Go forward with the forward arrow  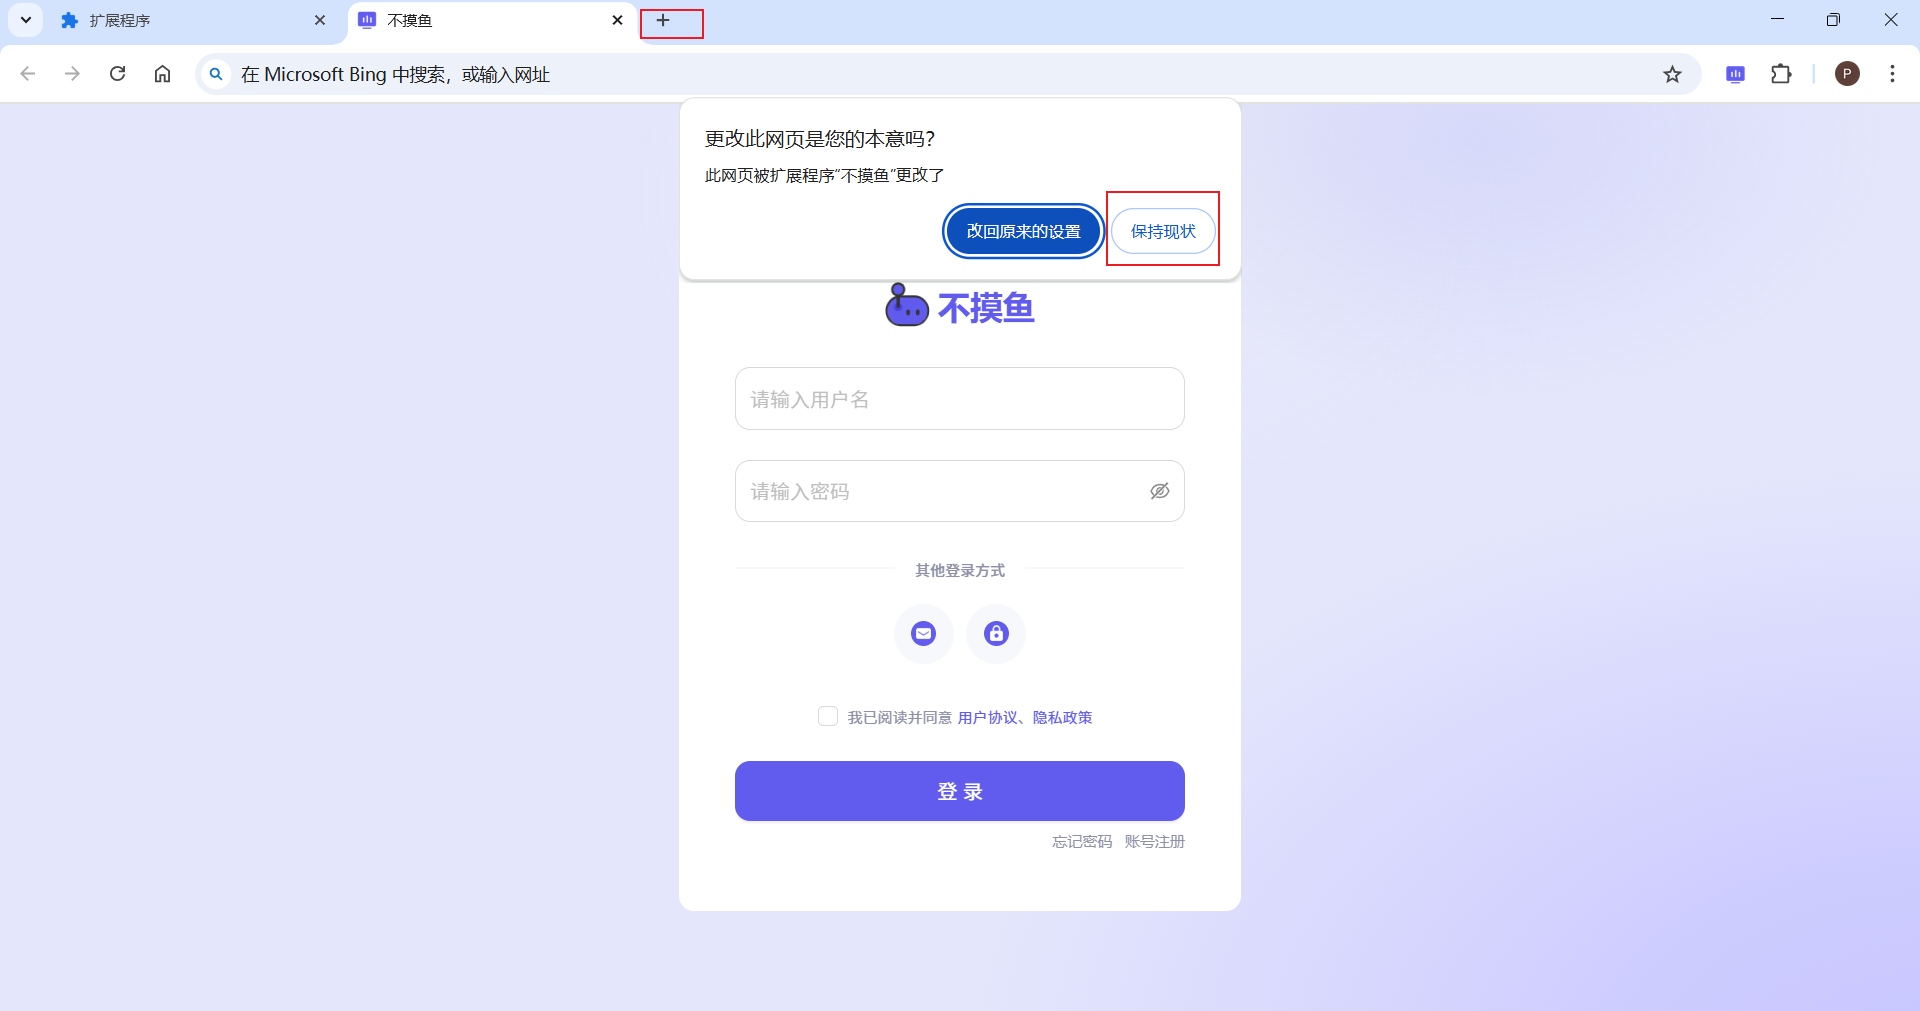[72, 74]
